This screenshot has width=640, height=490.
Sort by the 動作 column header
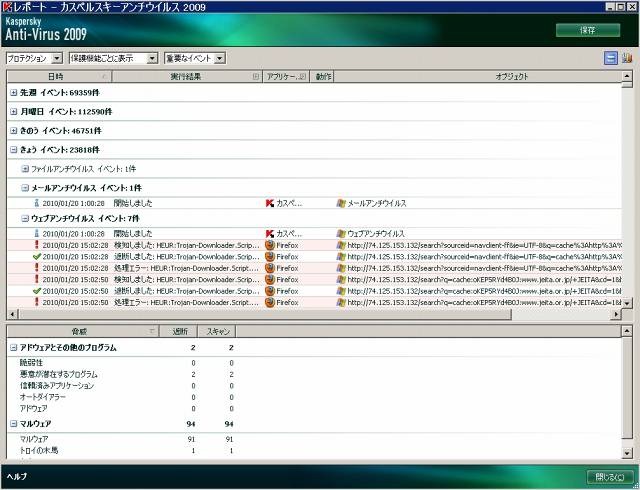[322, 76]
